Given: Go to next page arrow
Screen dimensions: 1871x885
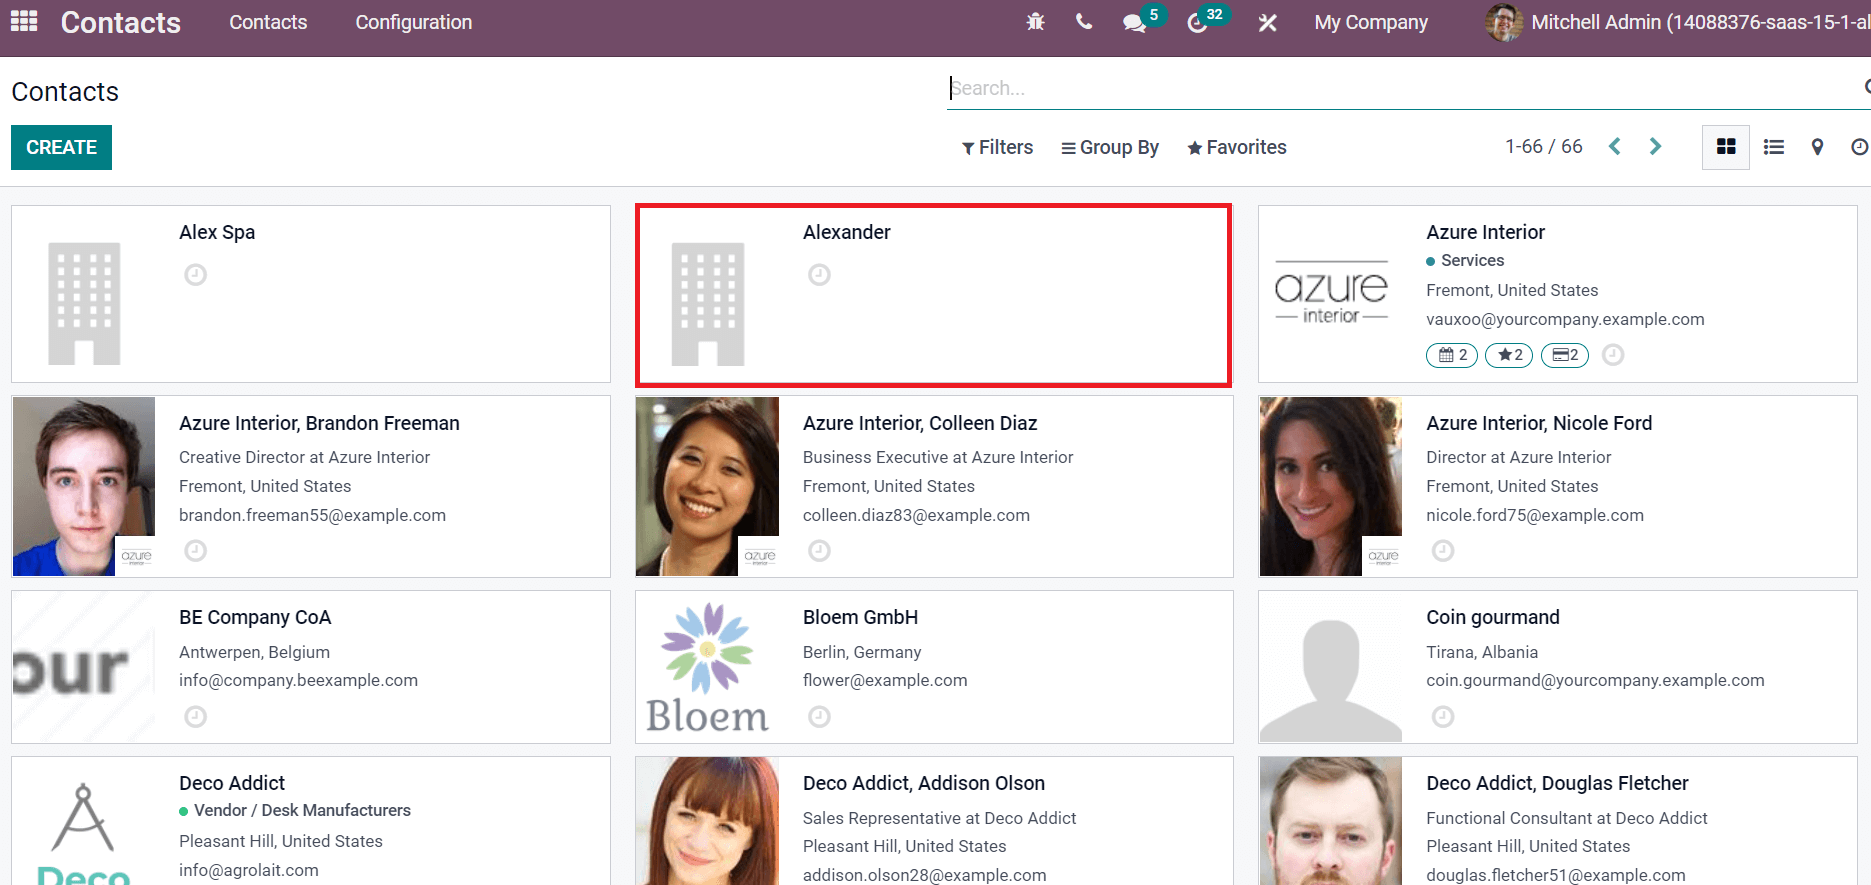Looking at the screenshot, I should pyautogui.click(x=1655, y=147).
